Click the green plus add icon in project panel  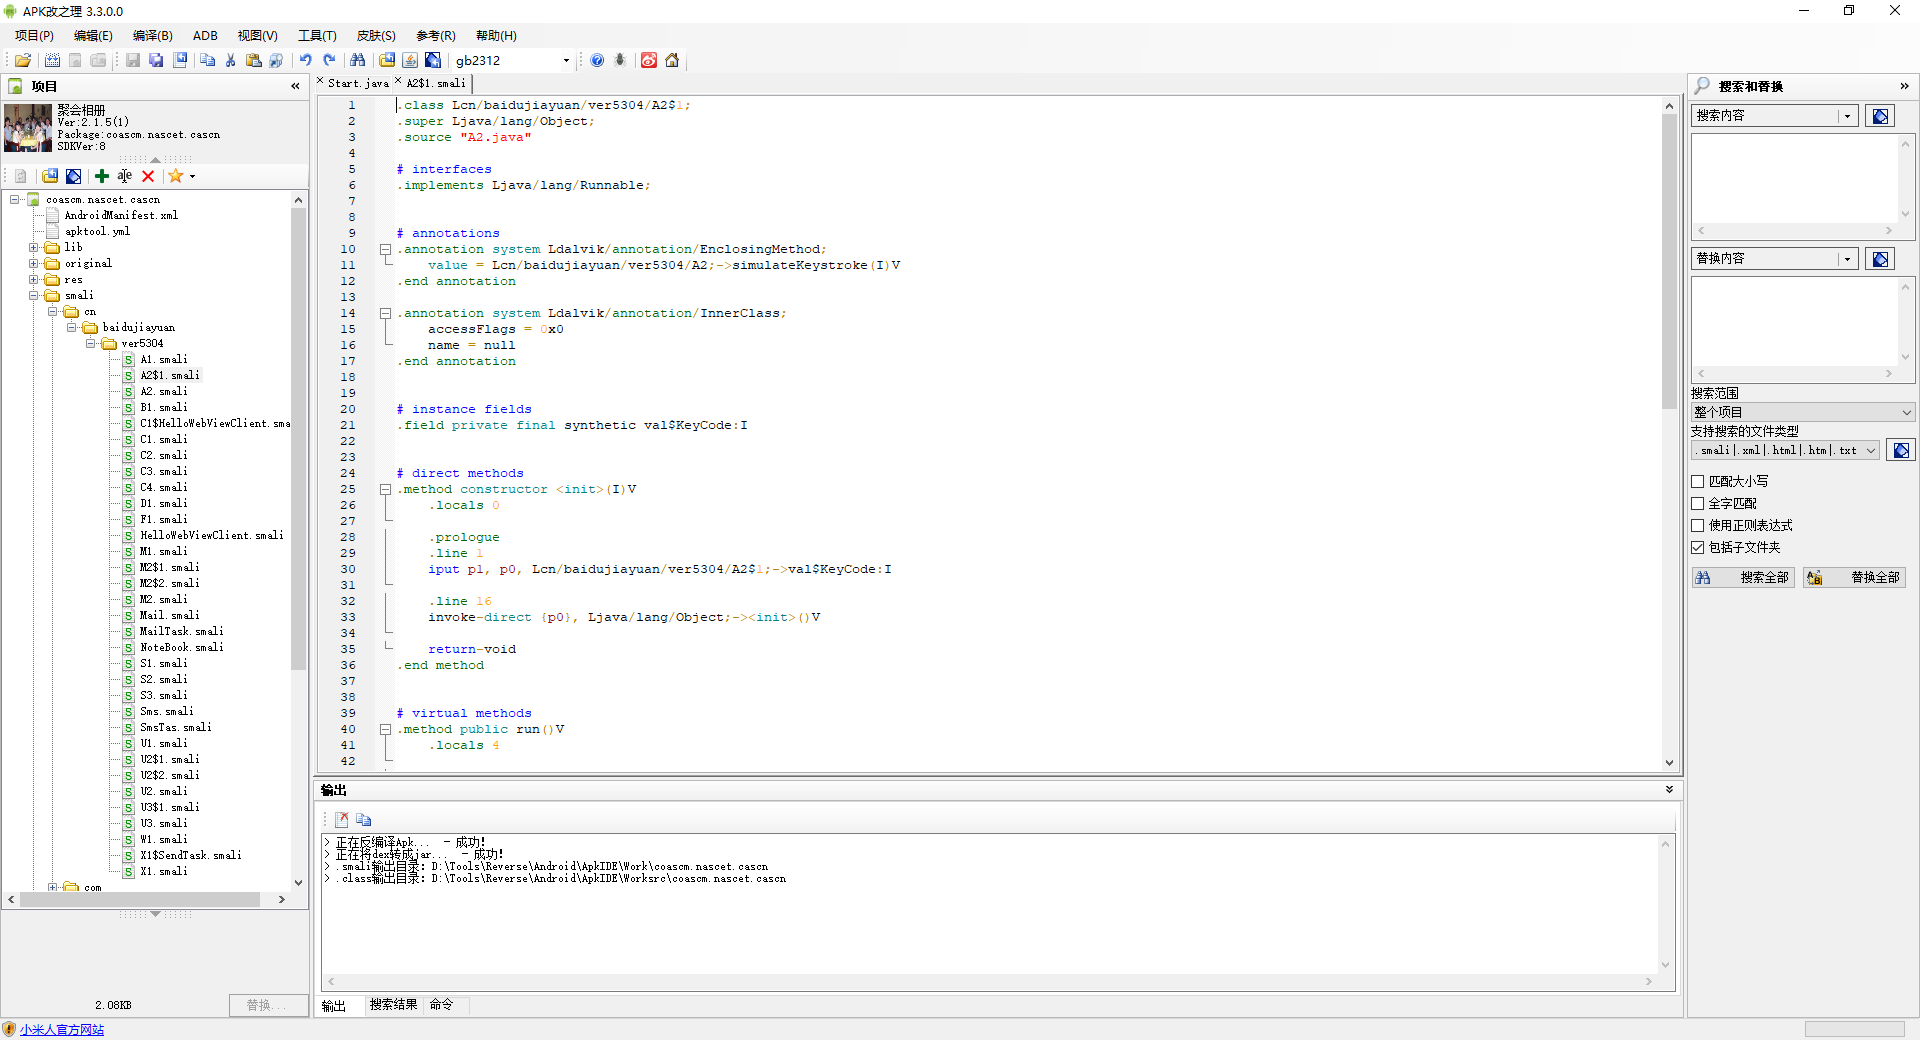102,176
